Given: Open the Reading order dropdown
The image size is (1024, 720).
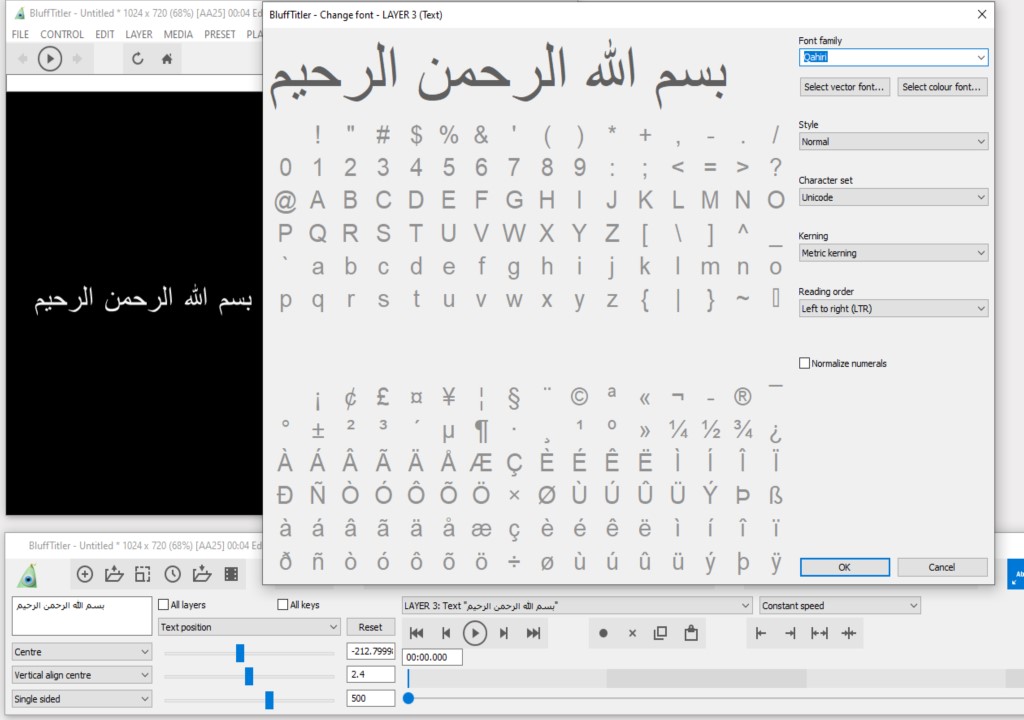Looking at the screenshot, I should click(893, 308).
